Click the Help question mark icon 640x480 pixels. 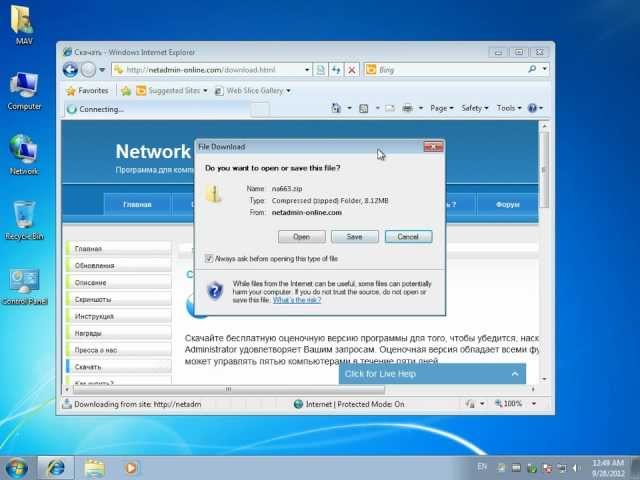point(532,108)
